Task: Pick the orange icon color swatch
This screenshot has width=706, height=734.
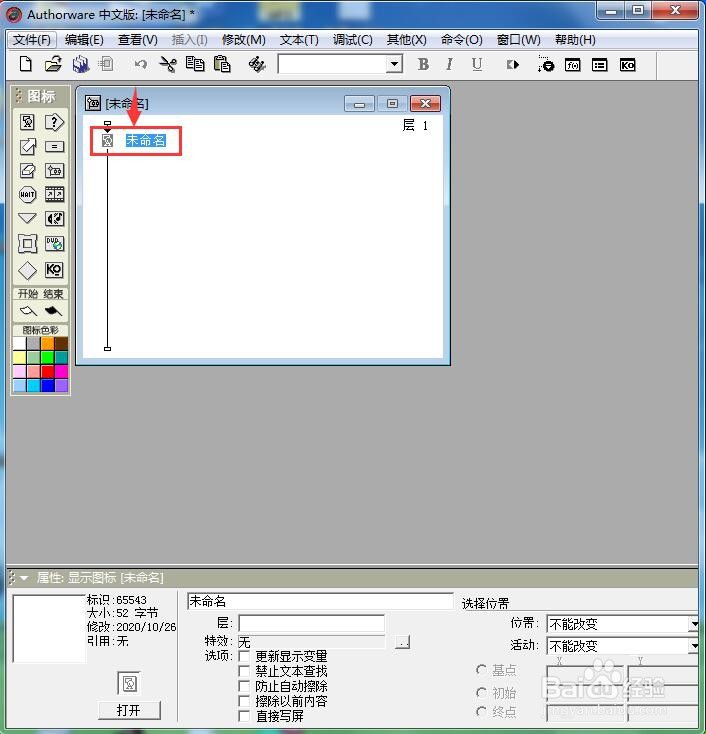Action: 47,343
